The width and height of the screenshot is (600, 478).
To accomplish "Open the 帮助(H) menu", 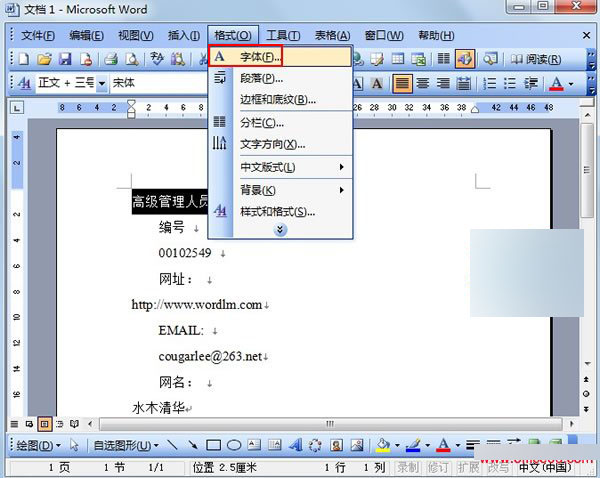I will coord(436,36).
